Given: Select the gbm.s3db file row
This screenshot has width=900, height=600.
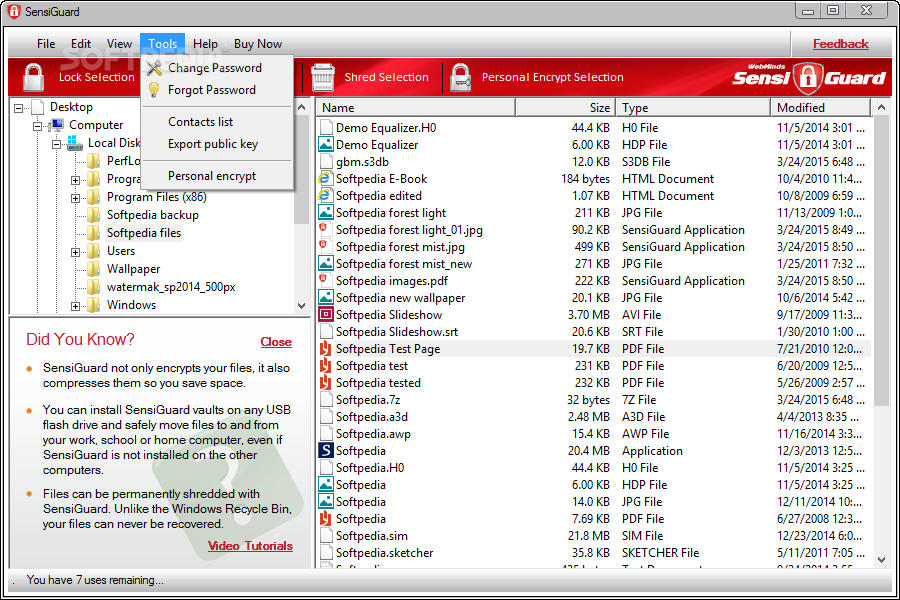Looking at the screenshot, I should (x=592, y=162).
